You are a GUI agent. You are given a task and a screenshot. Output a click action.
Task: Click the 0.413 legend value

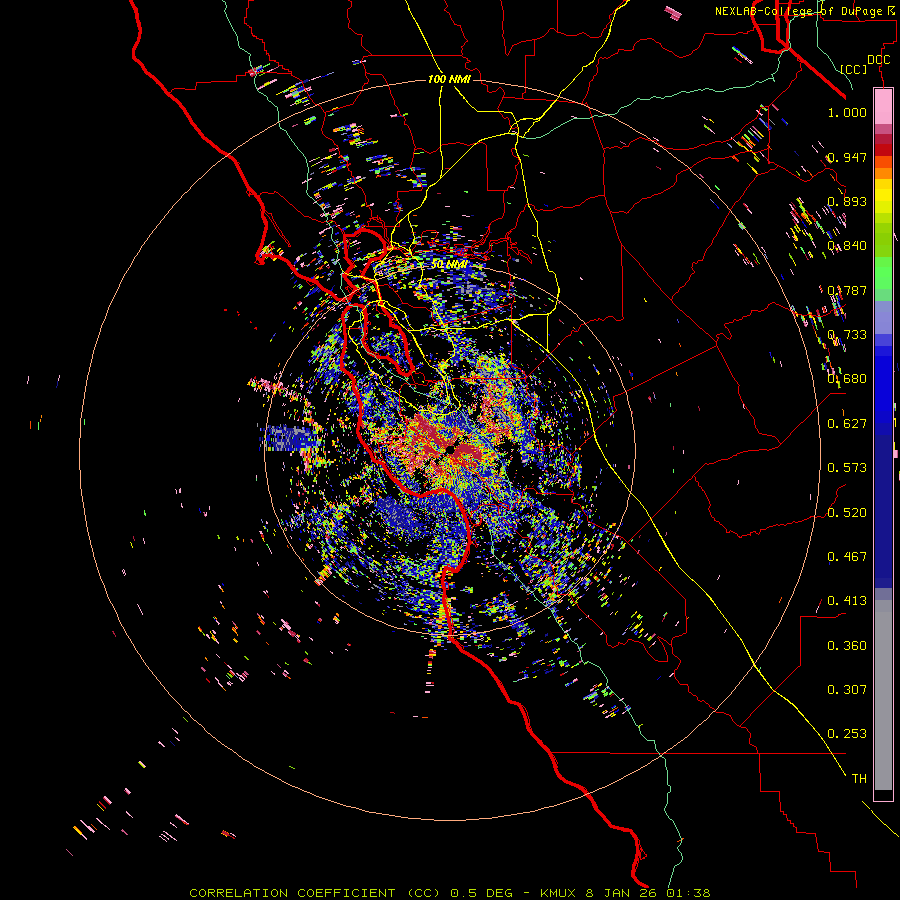pyautogui.click(x=847, y=601)
